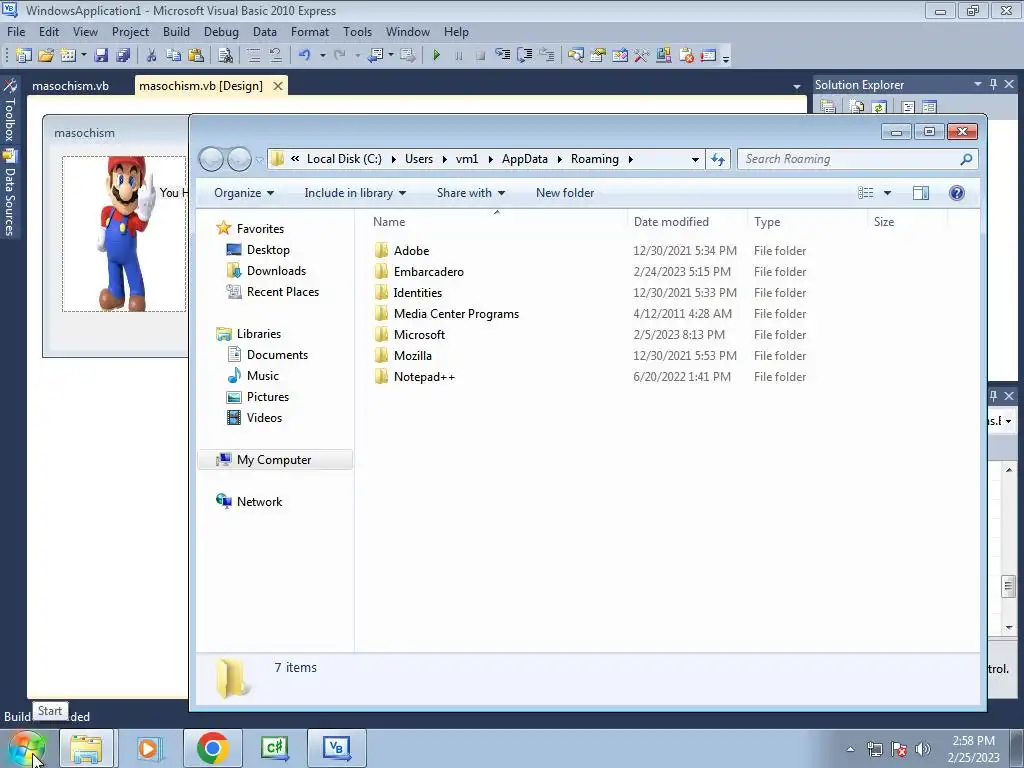Click the Uncomment selected lines icon
This screenshot has height=768, width=1024.
tap(276, 56)
